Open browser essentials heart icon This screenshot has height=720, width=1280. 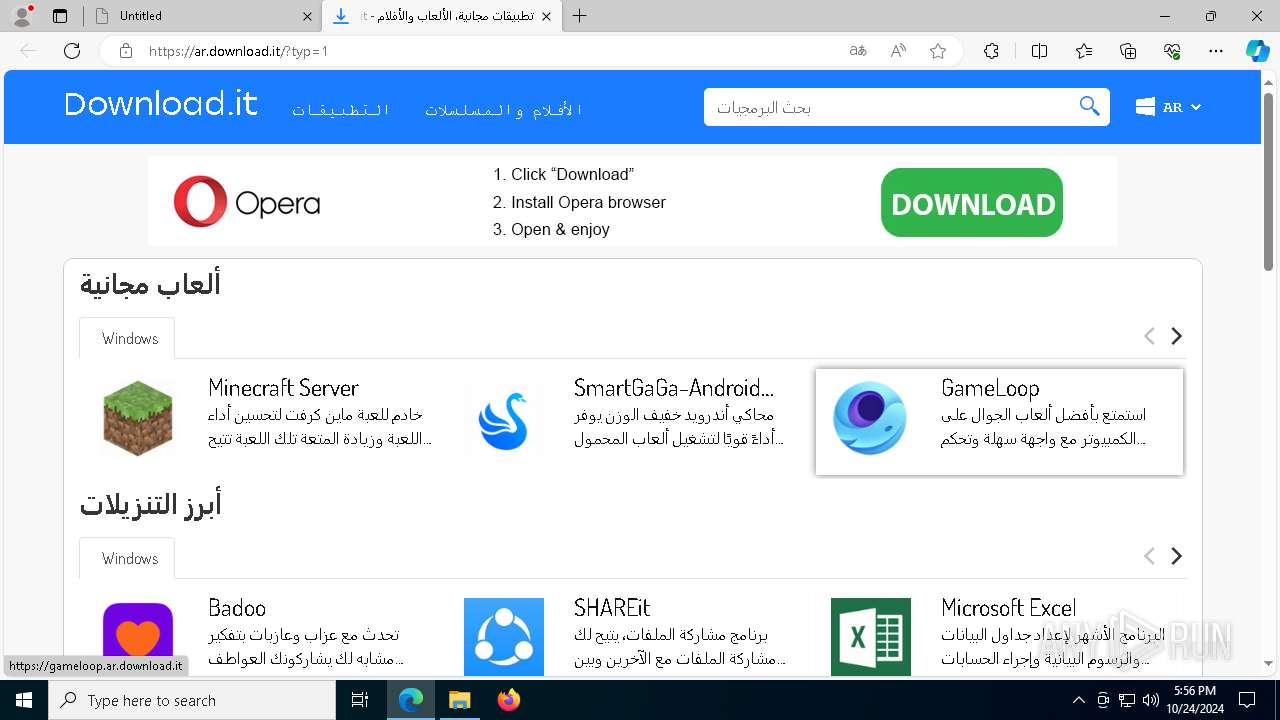[1172, 51]
